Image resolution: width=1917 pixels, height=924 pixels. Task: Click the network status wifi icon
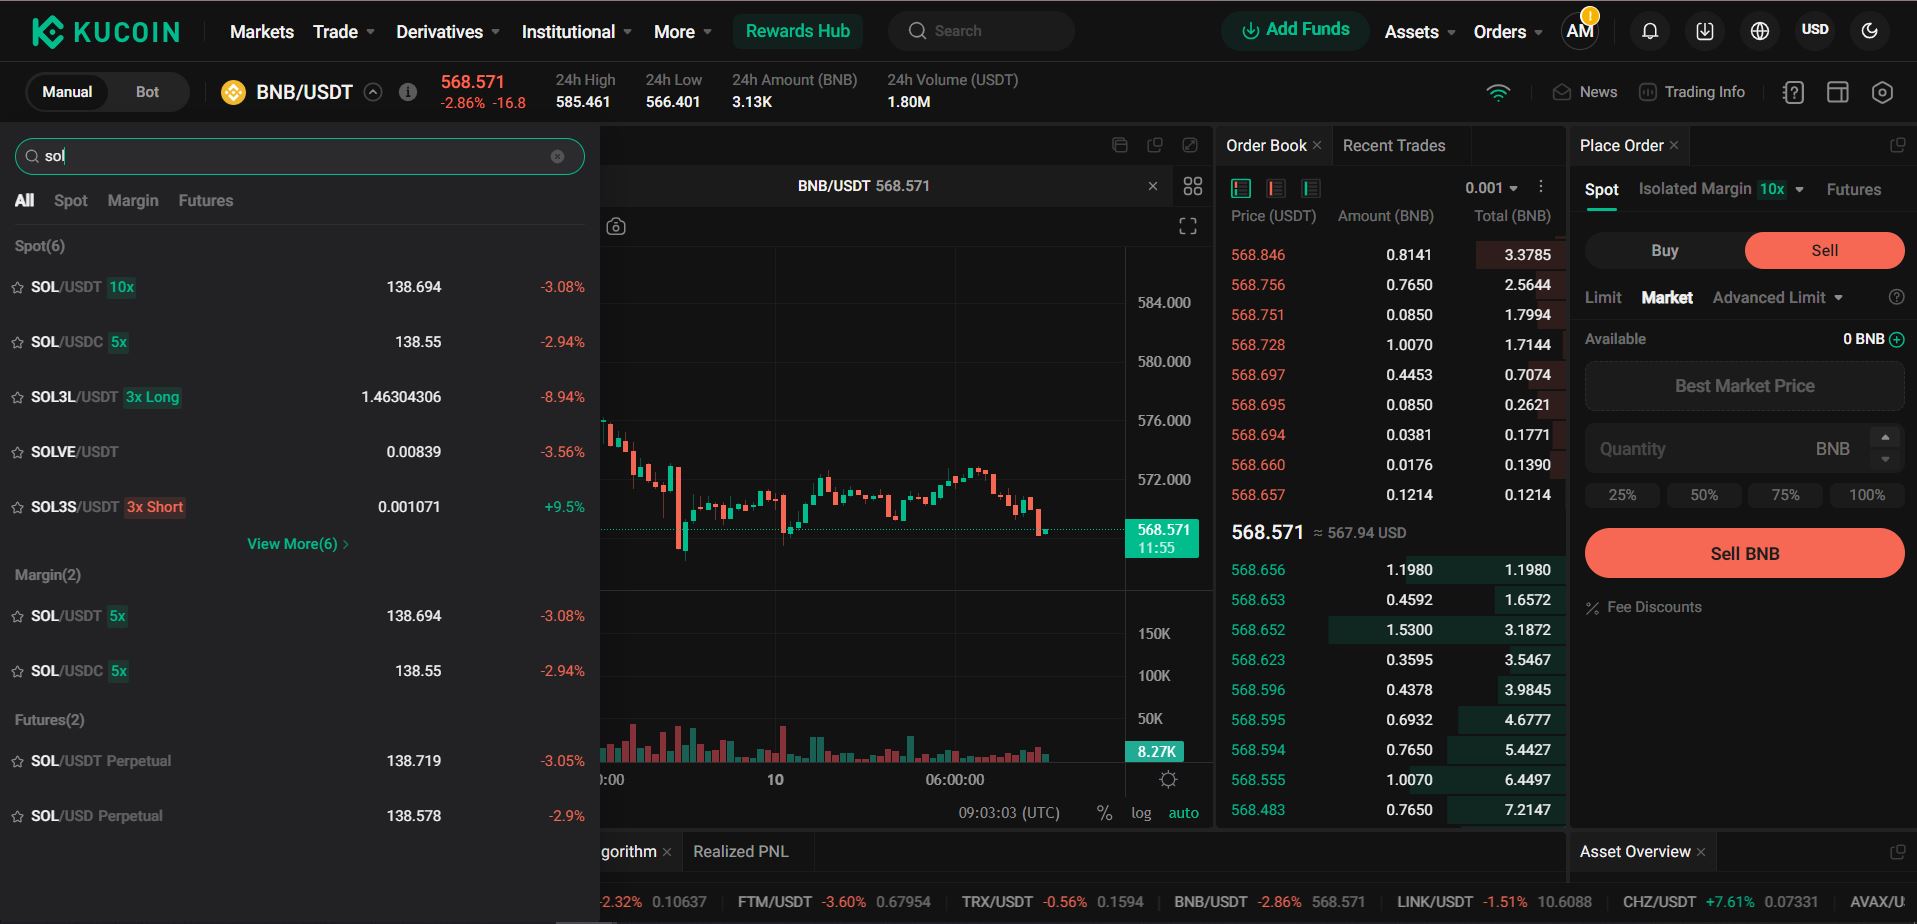click(x=1498, y=92)
